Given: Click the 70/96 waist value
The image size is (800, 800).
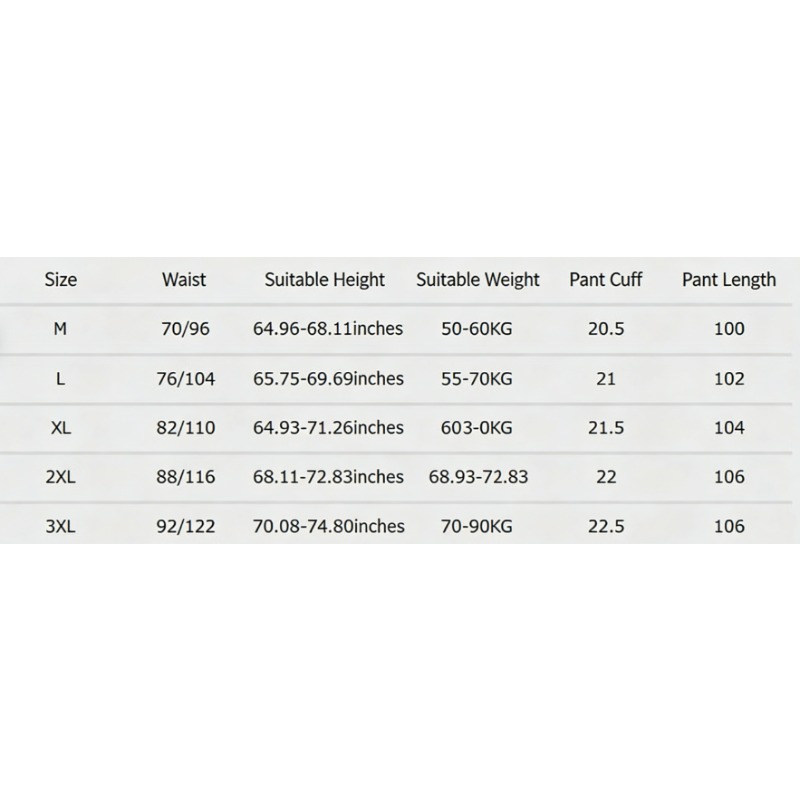Looking at the screenshot, I should point(185,329).
